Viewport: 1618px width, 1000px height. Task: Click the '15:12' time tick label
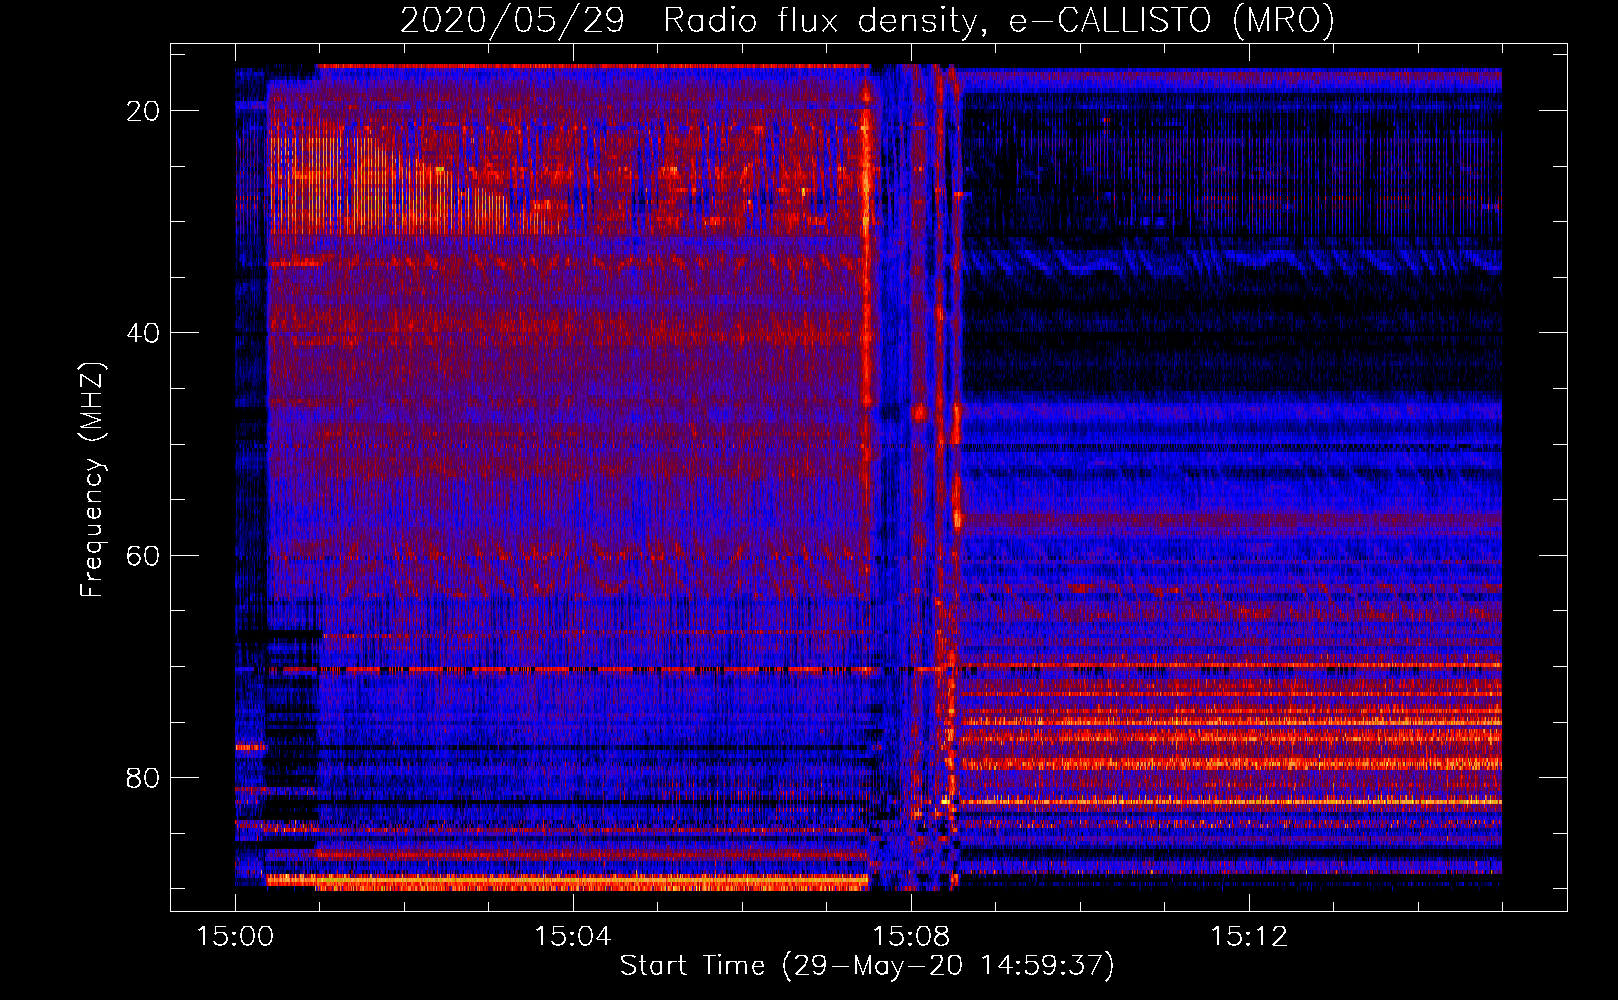pos(1249,937)
